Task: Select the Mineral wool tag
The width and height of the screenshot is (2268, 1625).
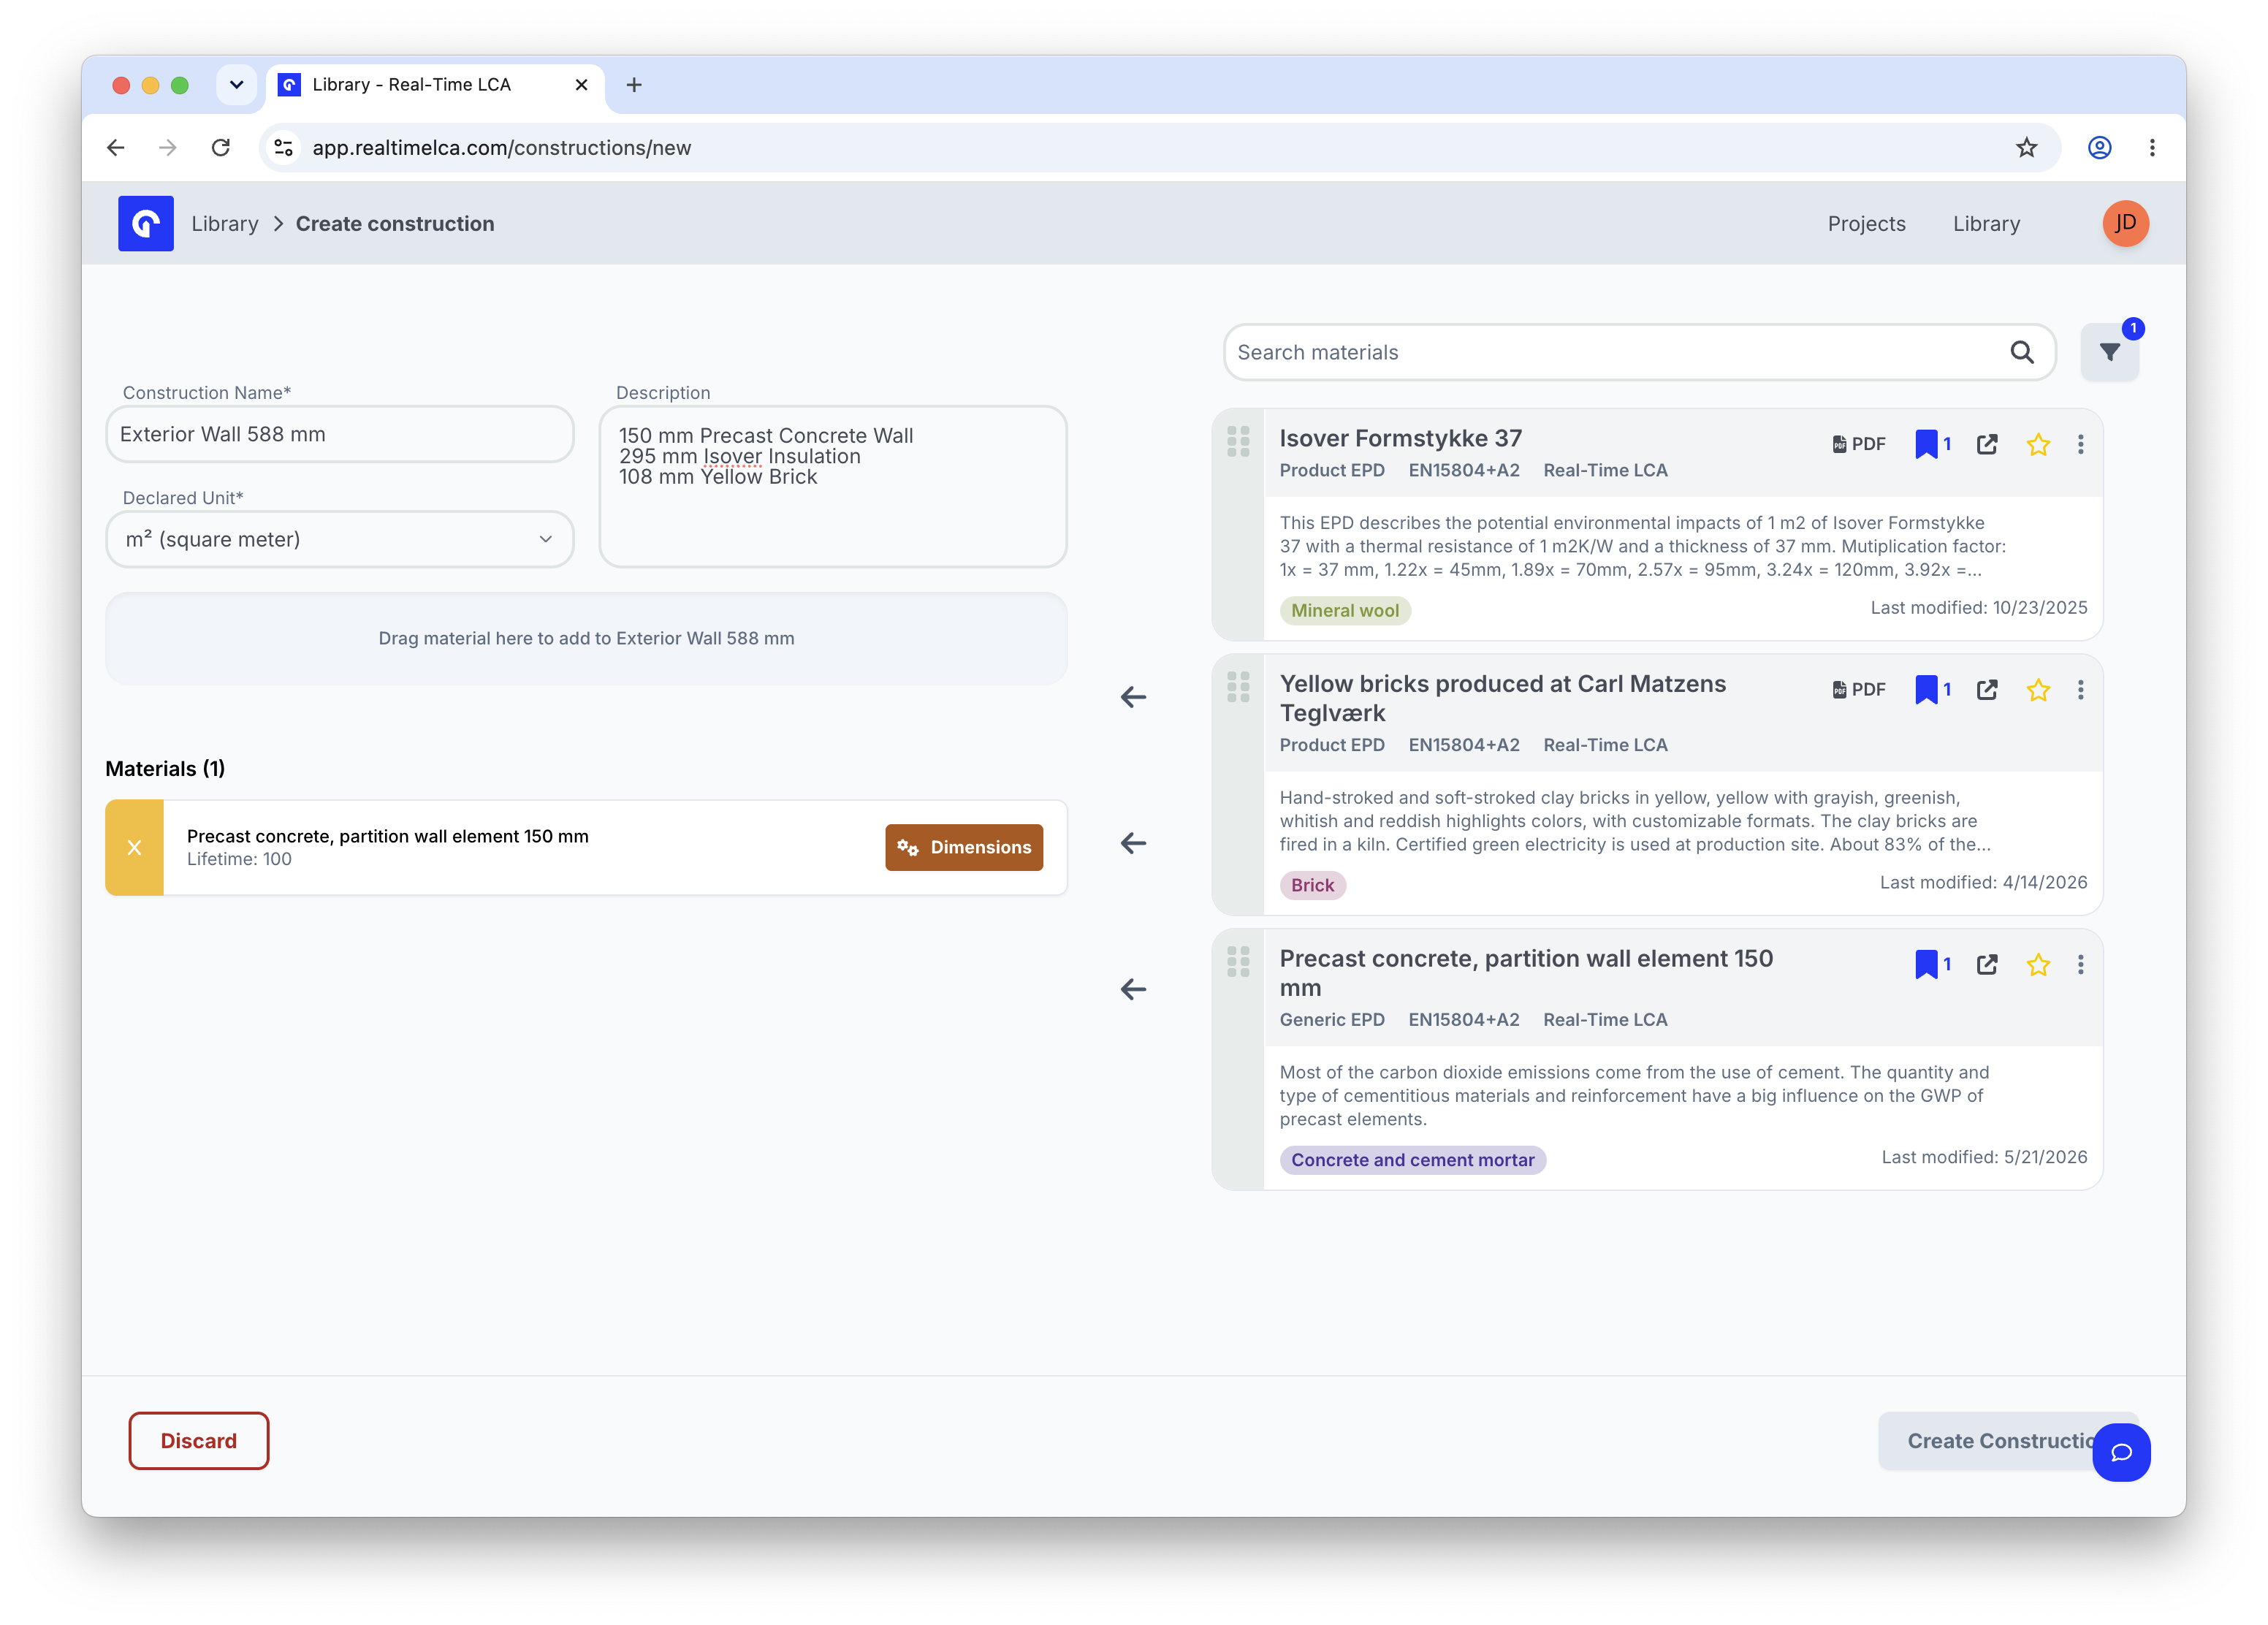Action: 1345,610
